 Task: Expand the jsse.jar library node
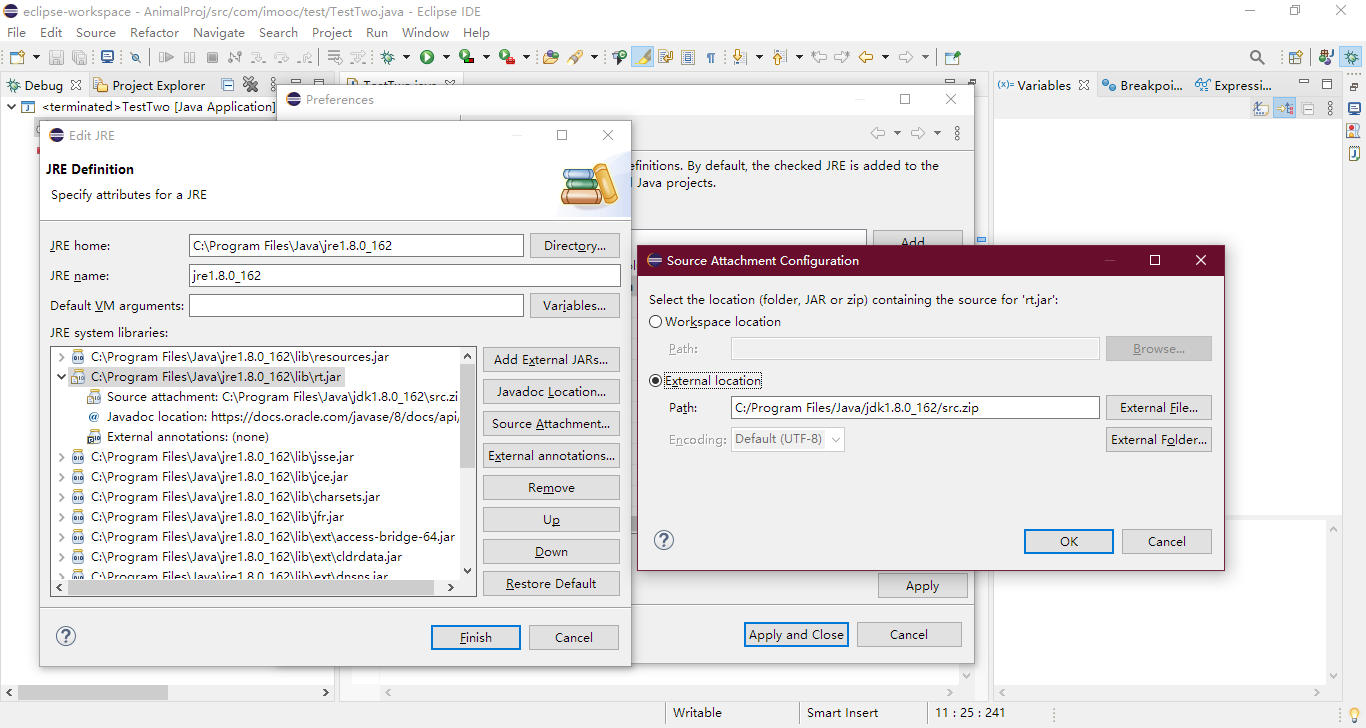click(62, 457)
